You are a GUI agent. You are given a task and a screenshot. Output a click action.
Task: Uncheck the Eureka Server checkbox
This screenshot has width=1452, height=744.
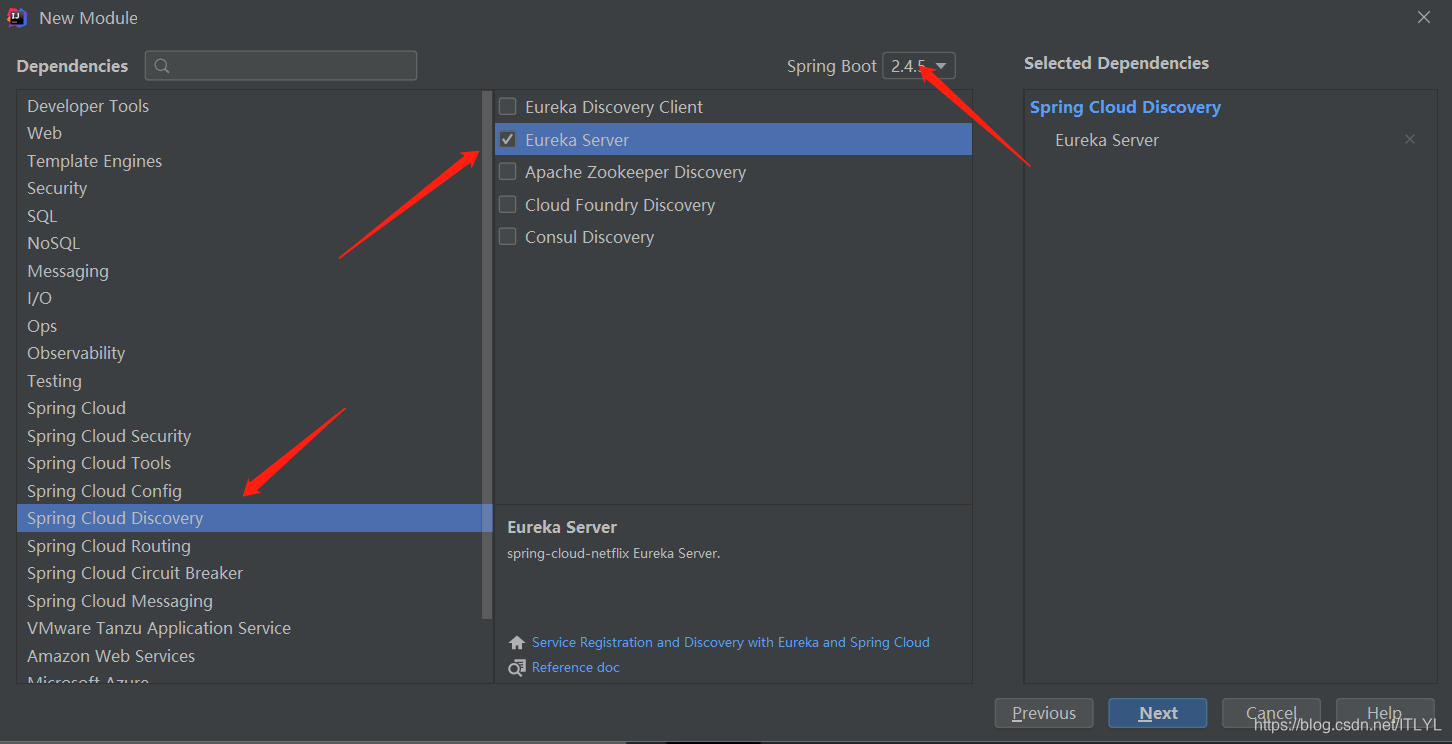(x=508, y=139)
